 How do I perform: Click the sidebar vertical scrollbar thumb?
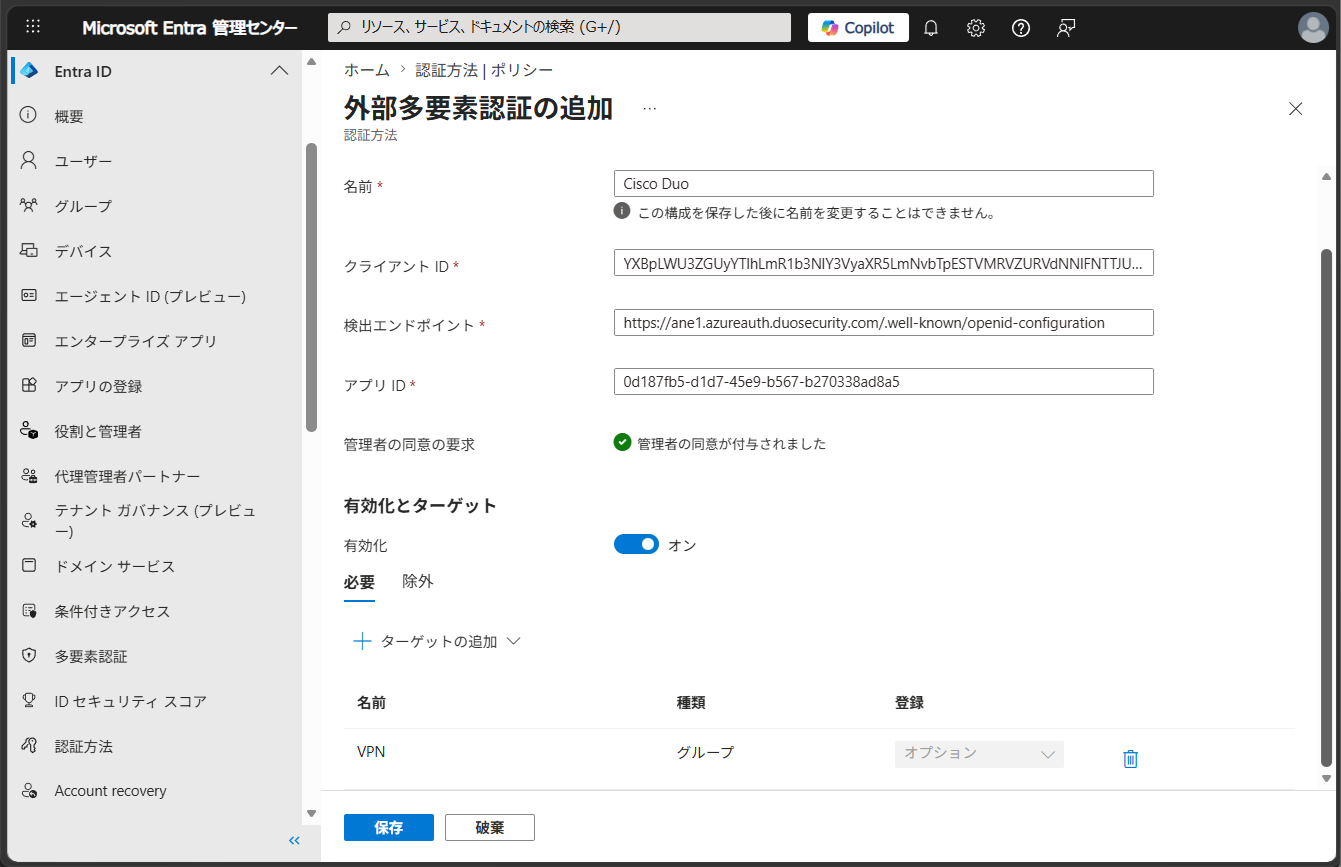[311, 287]
